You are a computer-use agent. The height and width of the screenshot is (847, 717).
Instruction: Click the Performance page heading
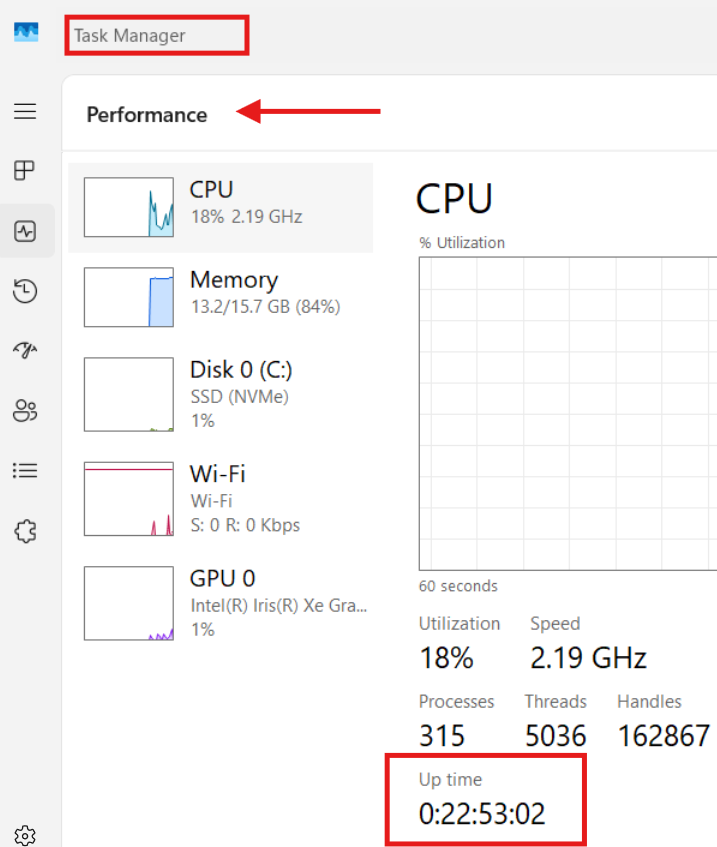147,115
